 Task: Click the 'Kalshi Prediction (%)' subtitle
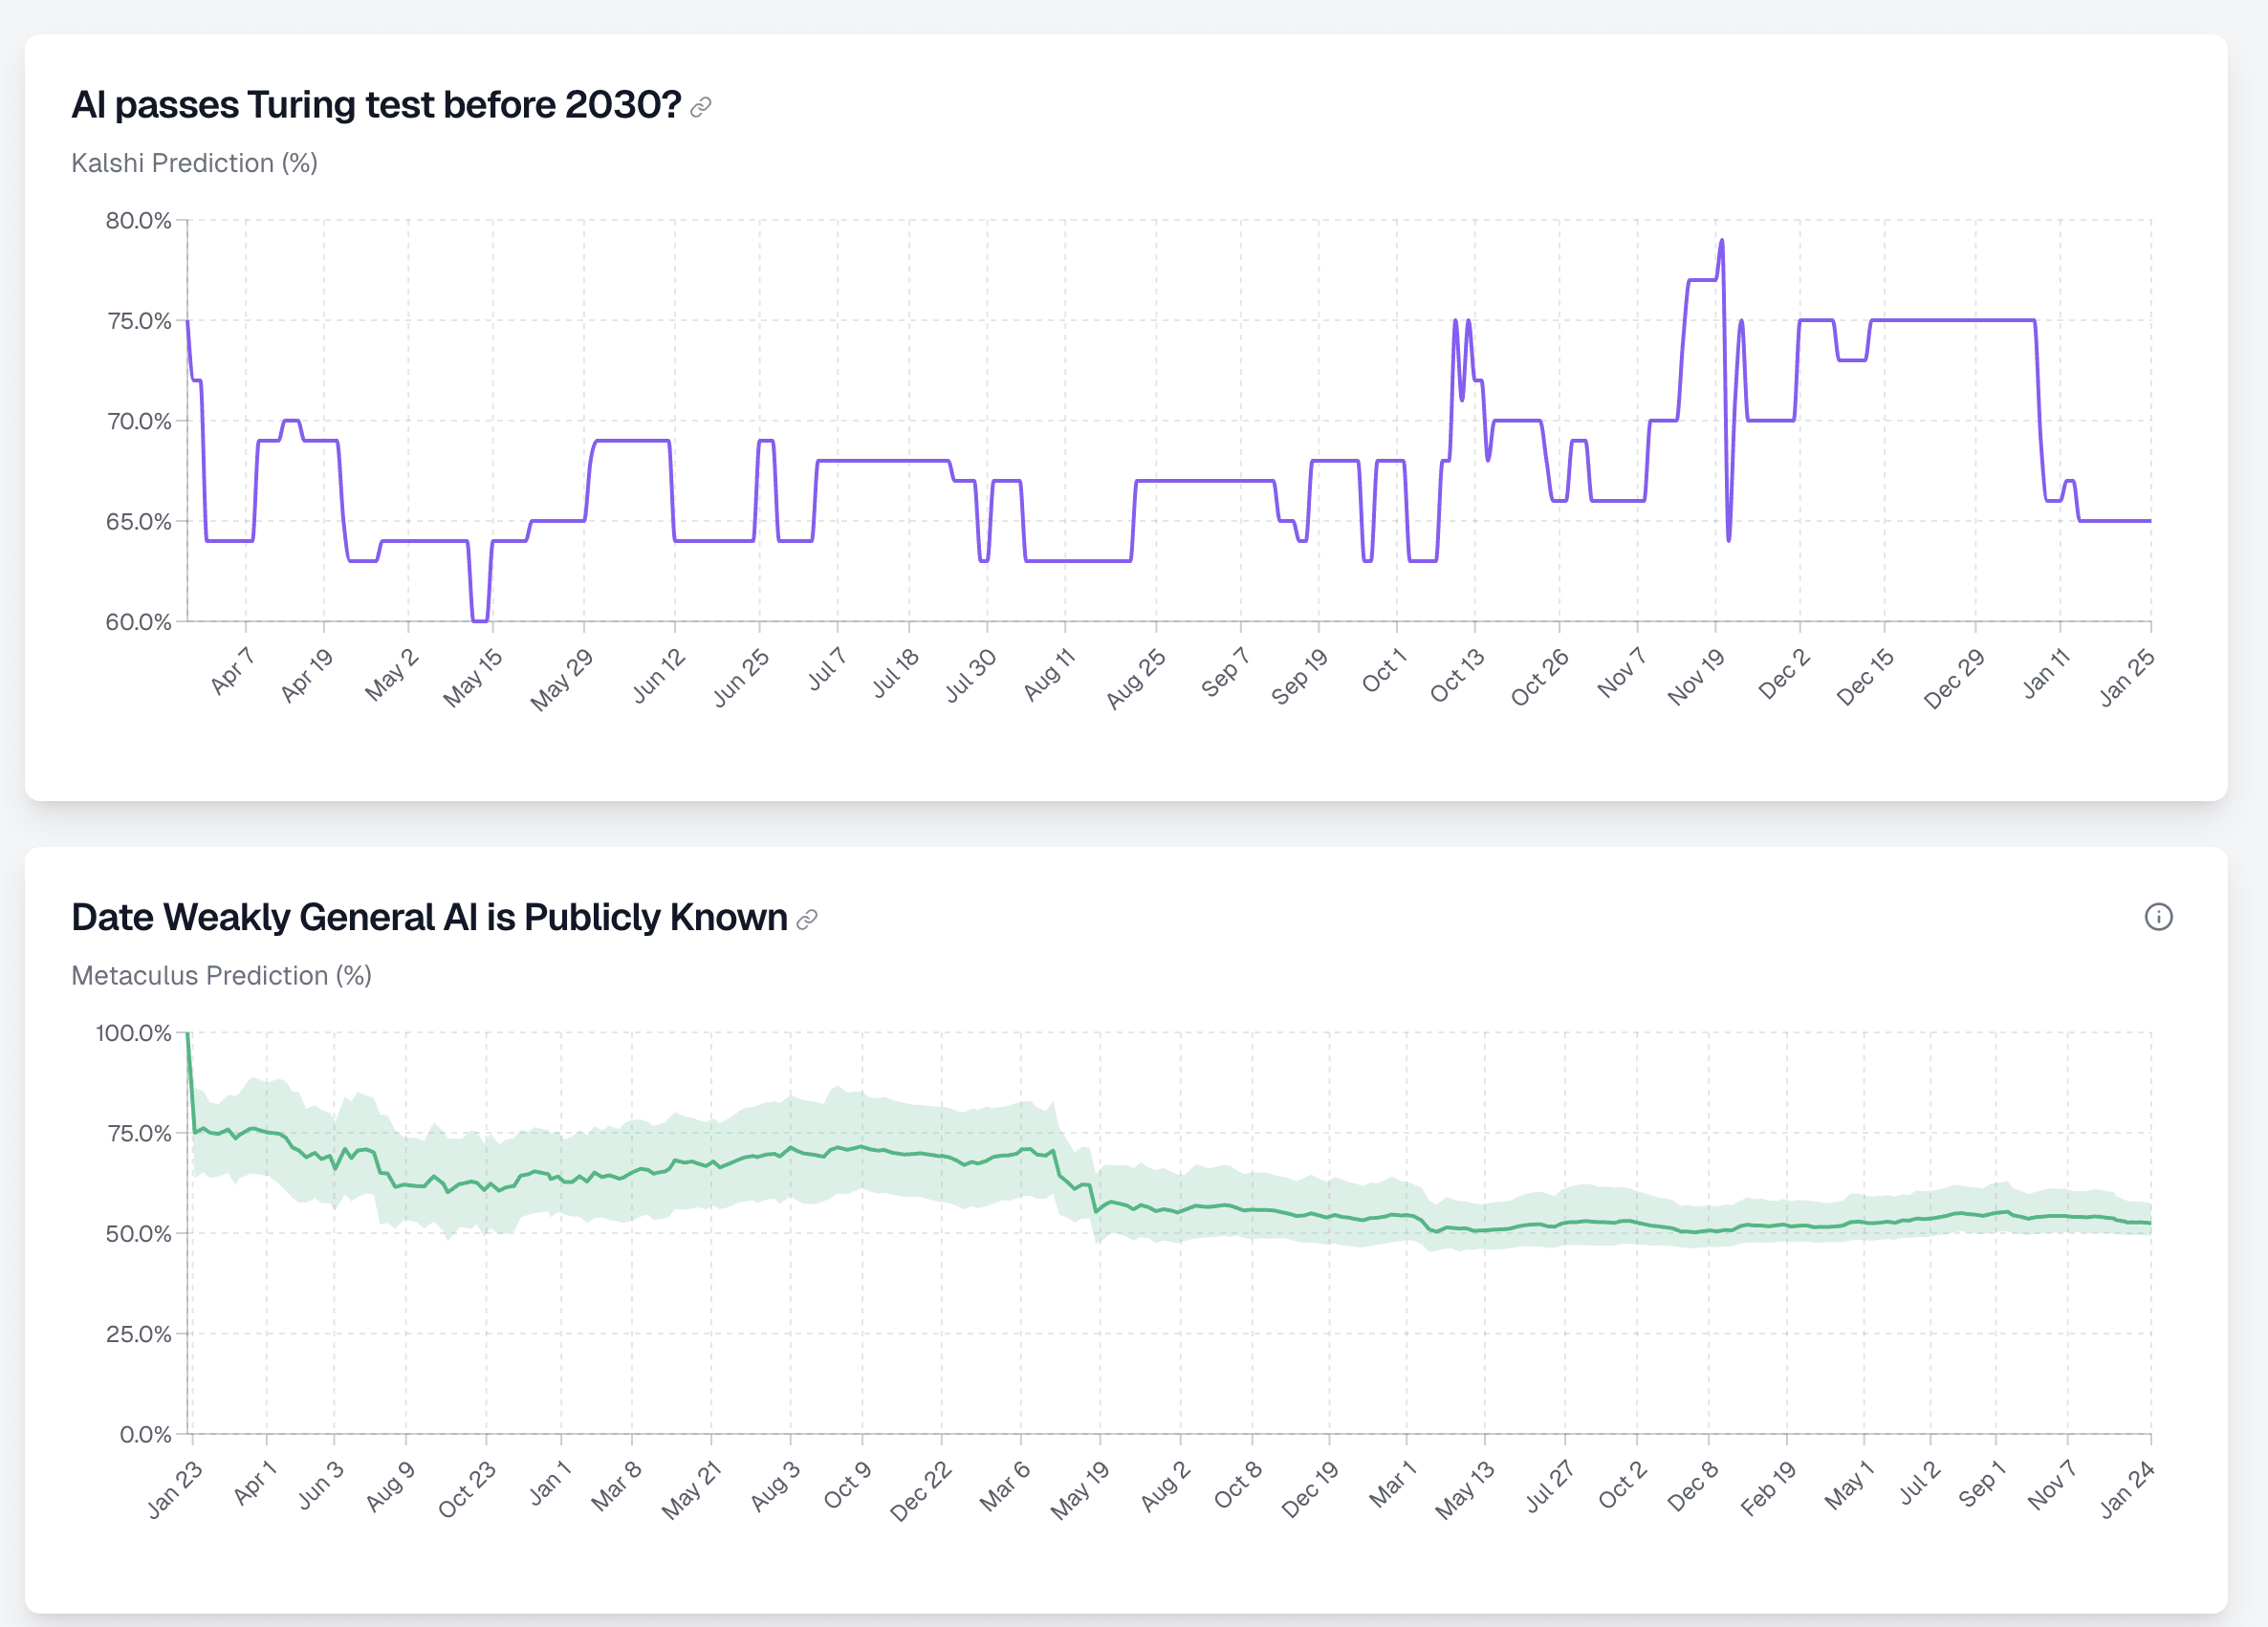tap(194, 163)
